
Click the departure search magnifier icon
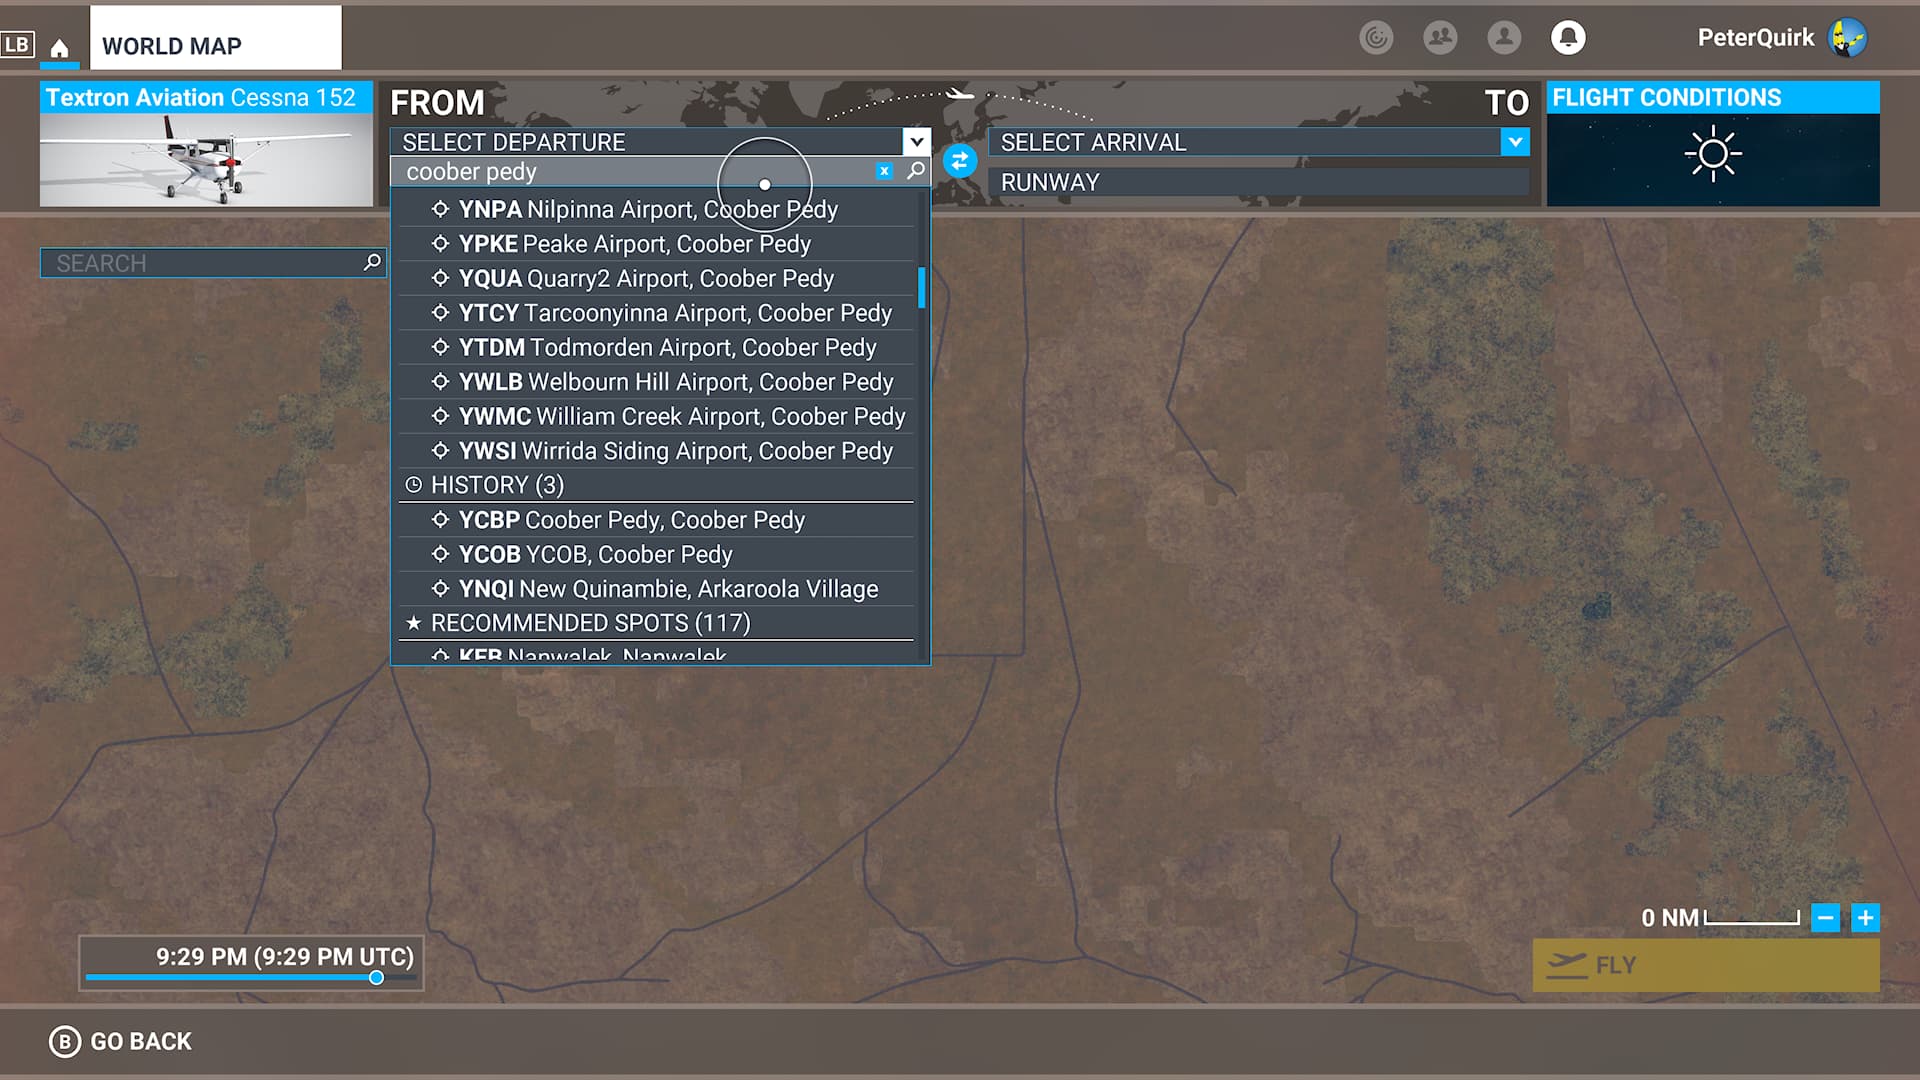[915, 171]
